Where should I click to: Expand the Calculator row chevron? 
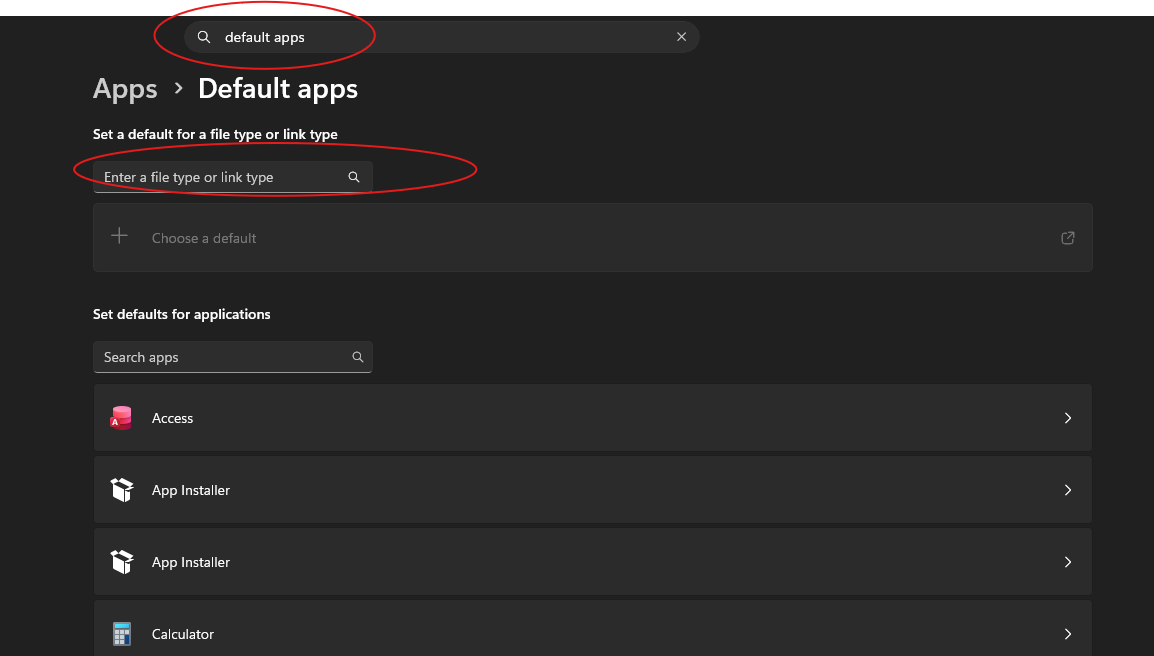pos(1068,634)
